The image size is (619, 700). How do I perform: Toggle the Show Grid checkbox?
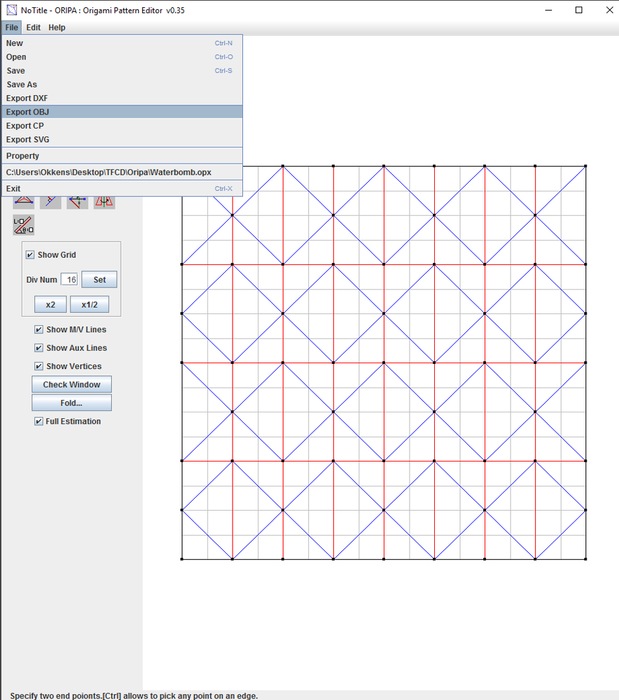30,255
